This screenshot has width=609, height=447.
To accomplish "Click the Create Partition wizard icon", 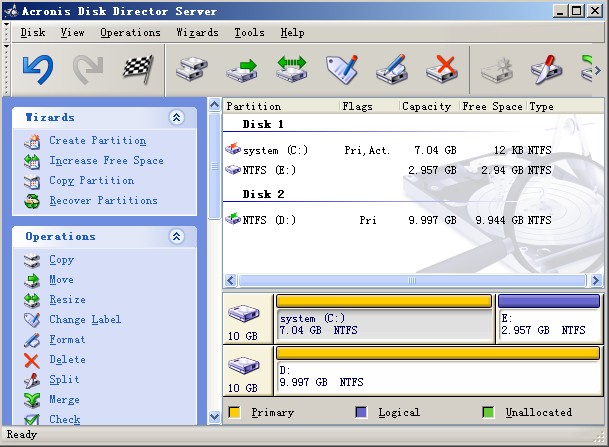I will [32, 141].
